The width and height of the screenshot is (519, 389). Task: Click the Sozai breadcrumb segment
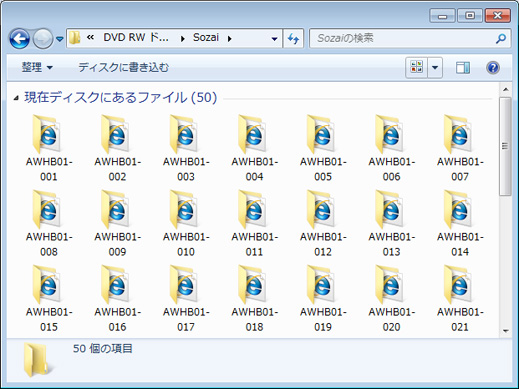206,37
